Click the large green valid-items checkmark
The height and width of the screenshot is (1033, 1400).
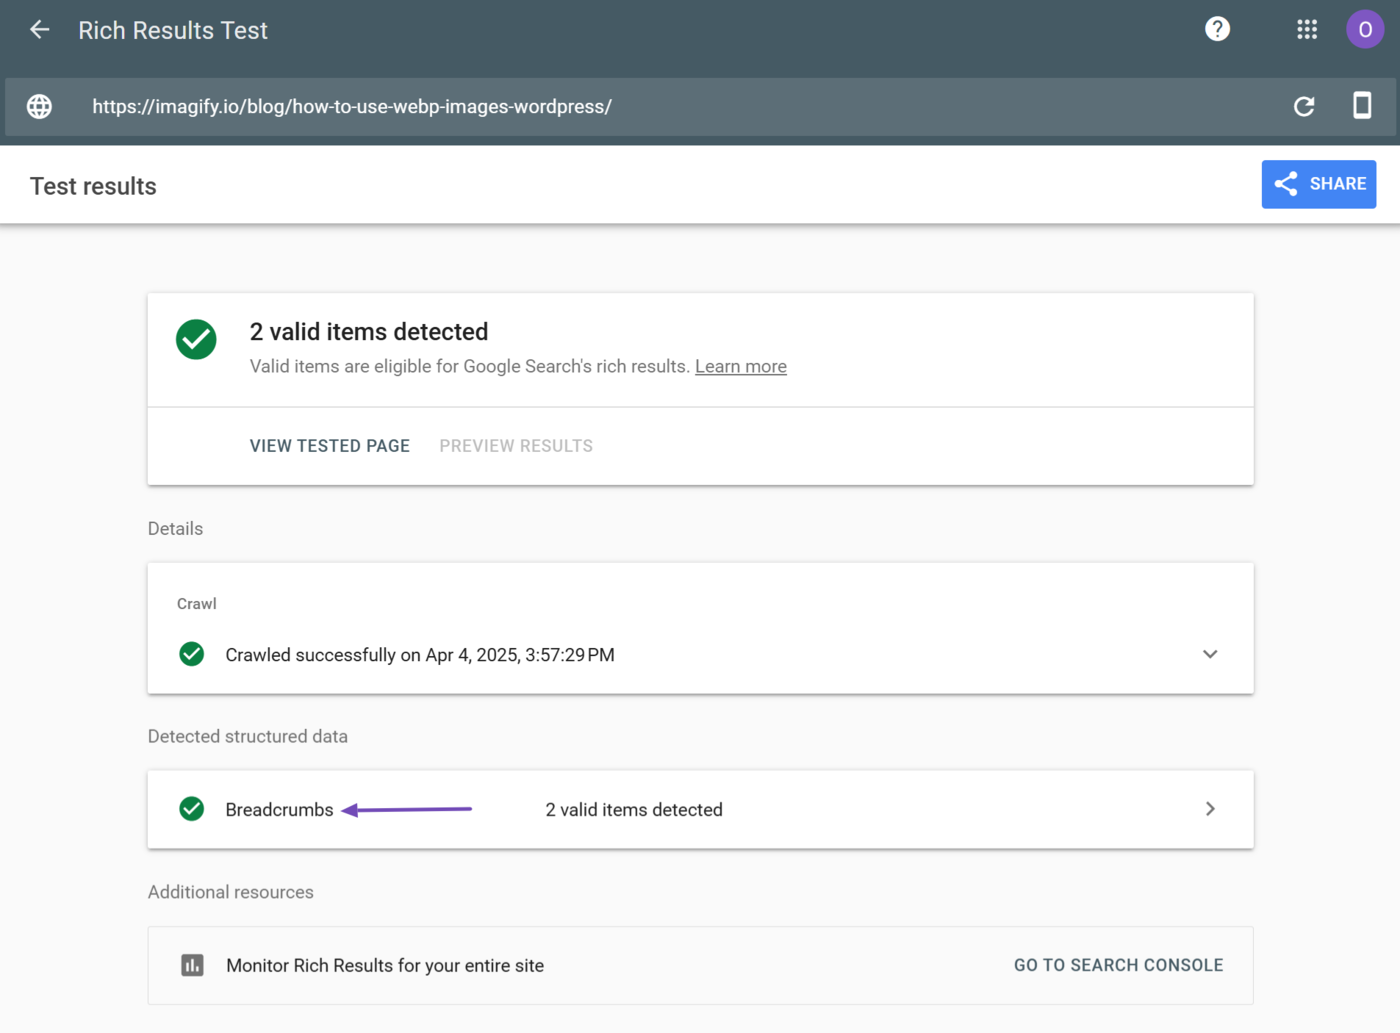(x=196, y=340)
